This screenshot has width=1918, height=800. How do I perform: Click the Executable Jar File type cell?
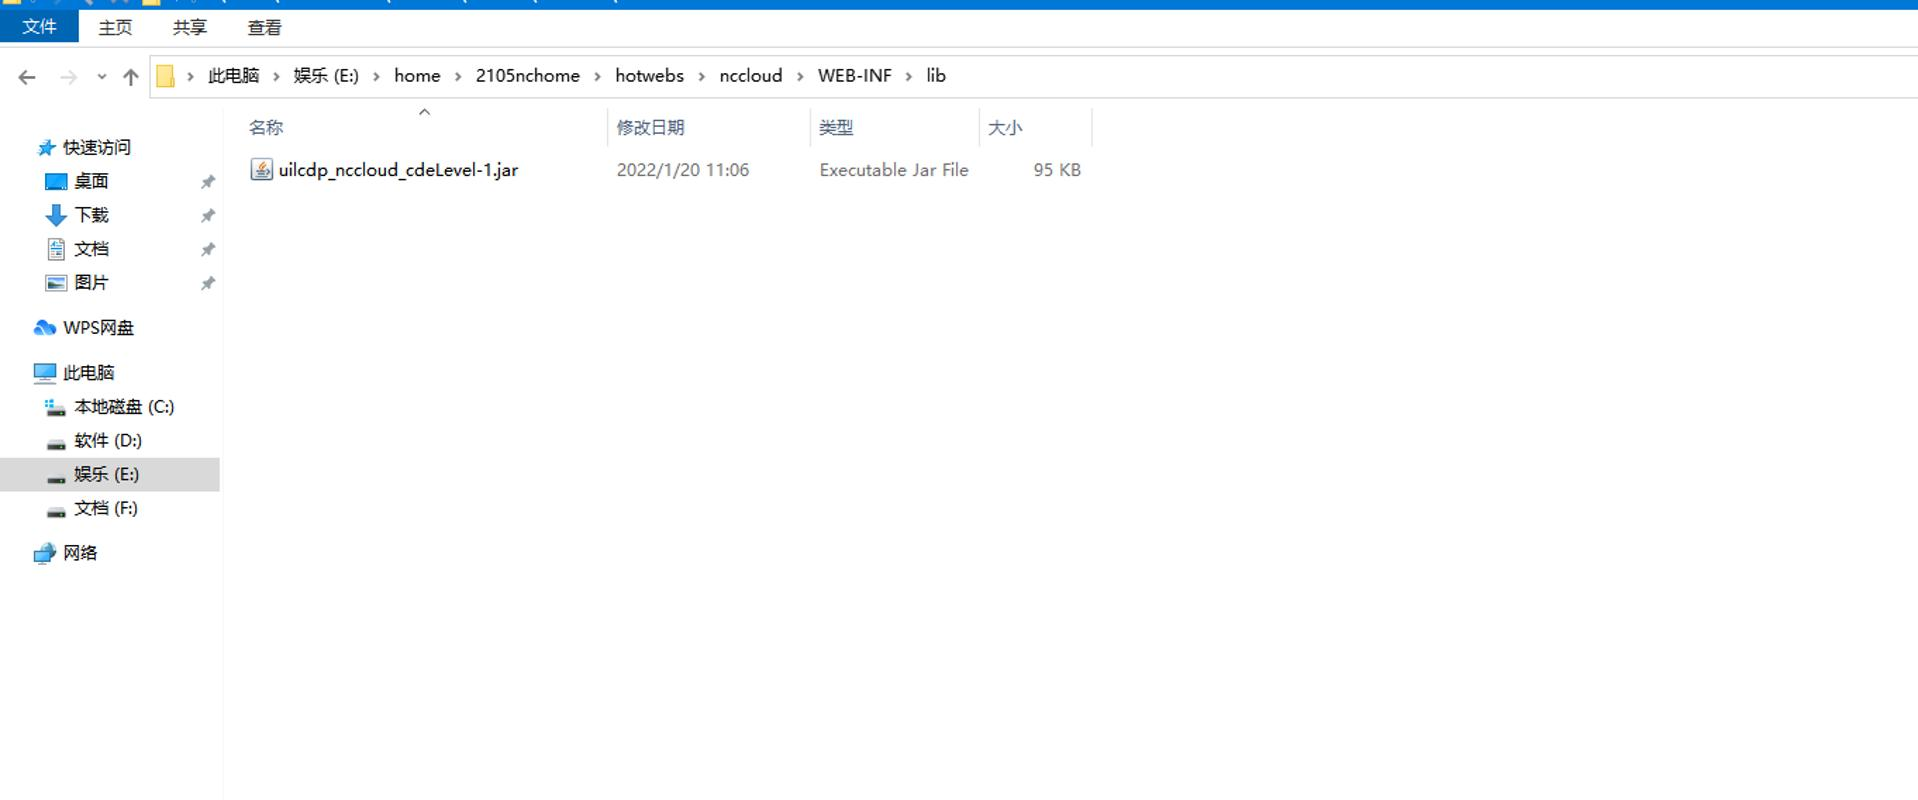(894, 170)
